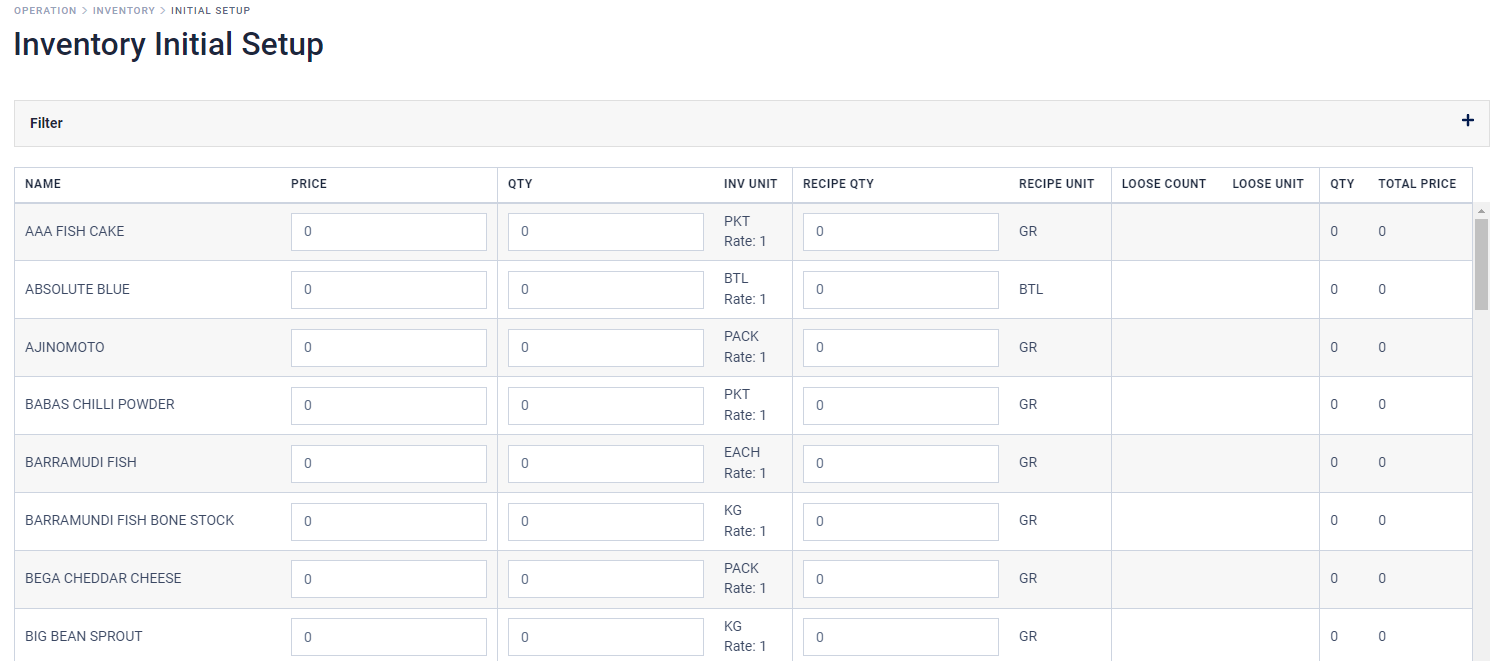
Task: Click the PRICE column header
Action: [308, 184]
